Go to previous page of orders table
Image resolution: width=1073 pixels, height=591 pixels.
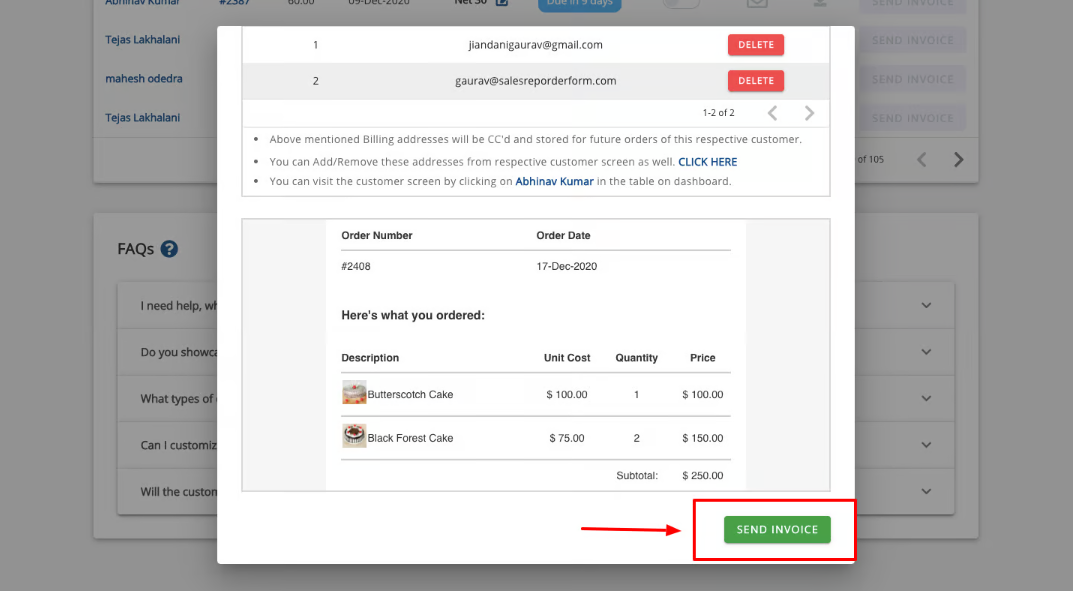click(922, 159)
